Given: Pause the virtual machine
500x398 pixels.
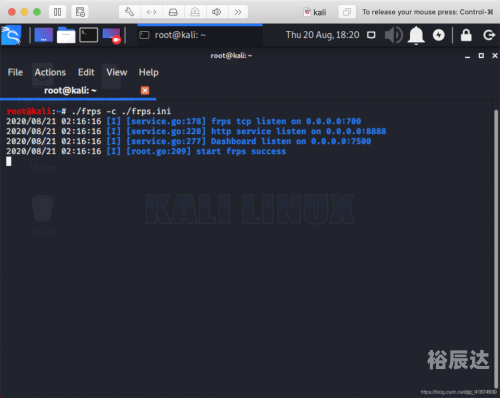Looking at the screenshot, I should click(x=58, y=12).
